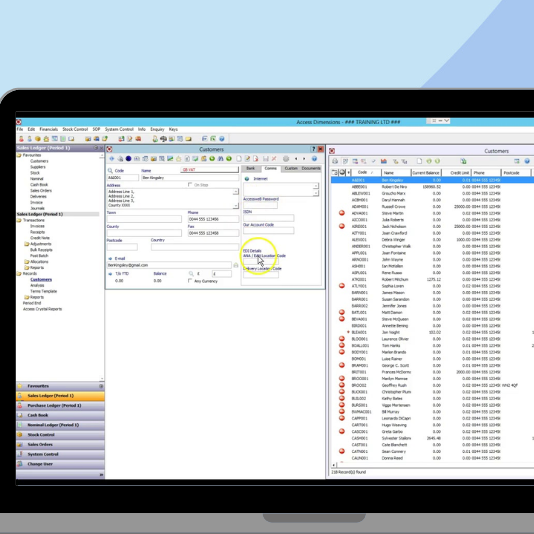Image resolution: width=534 pixels, height=534 pixels.
Task: Sort list by Current Balance column header
Action: 426,173
